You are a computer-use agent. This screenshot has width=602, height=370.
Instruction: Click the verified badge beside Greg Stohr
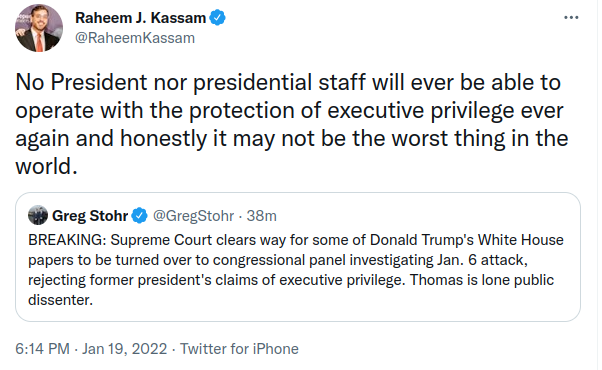click(139, 215)
